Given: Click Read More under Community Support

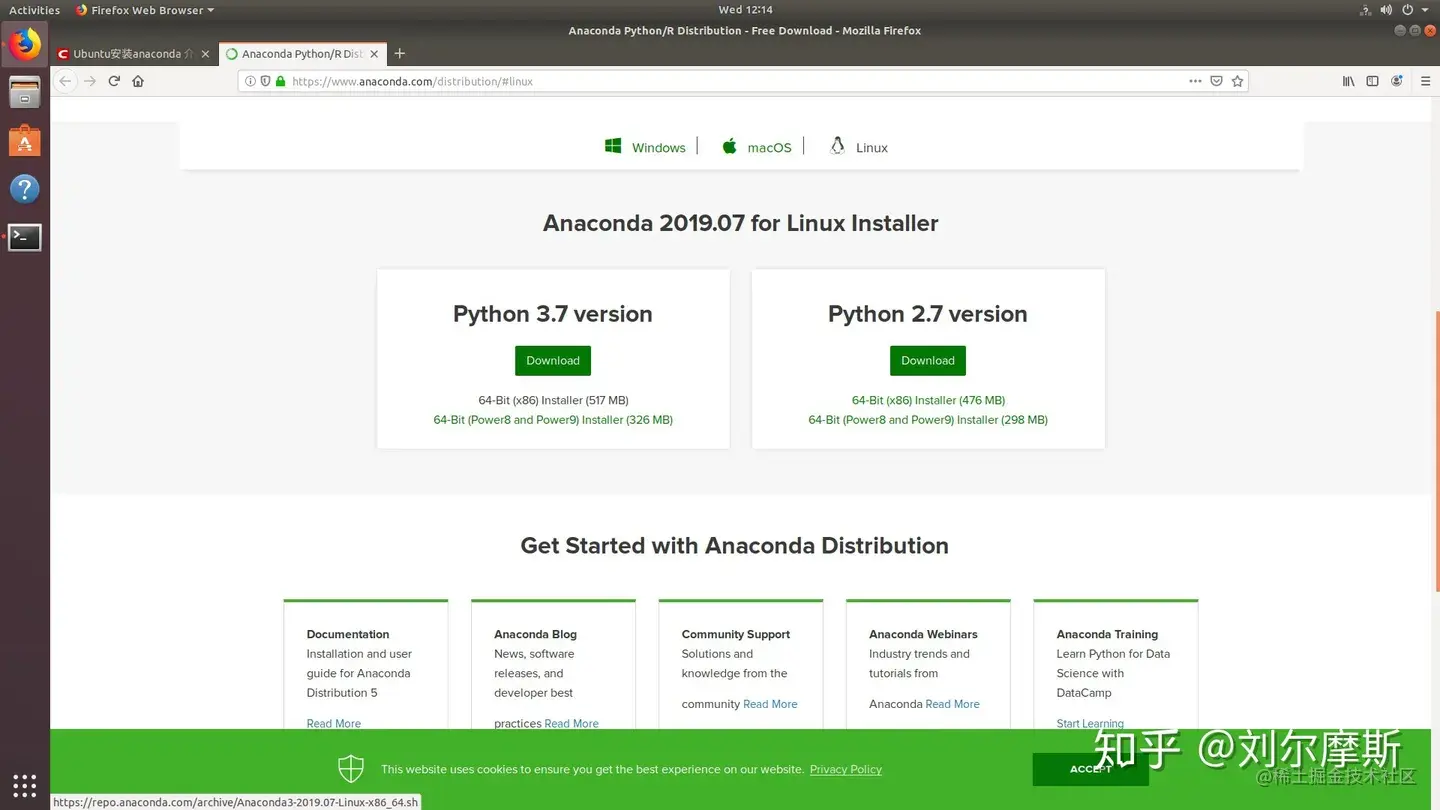Looking at the screenshot, I should 770,704.
